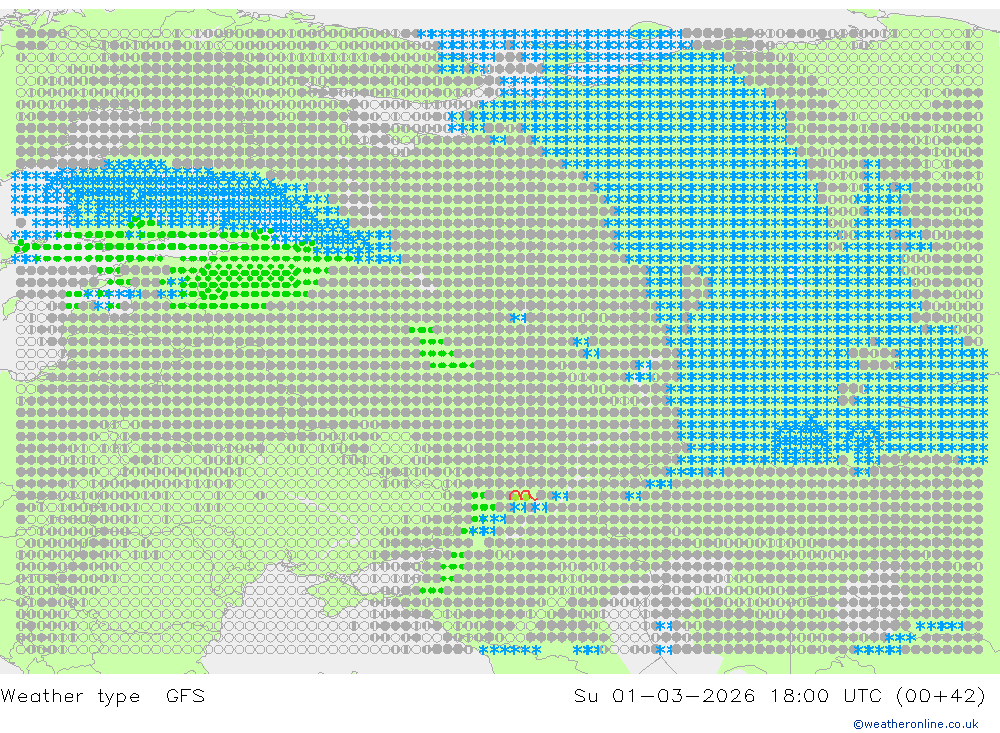The height and width of the screenshot is (733, 1000).
Task: Click the red thunderstorm symbol on the map
Action: click(523, 495)
